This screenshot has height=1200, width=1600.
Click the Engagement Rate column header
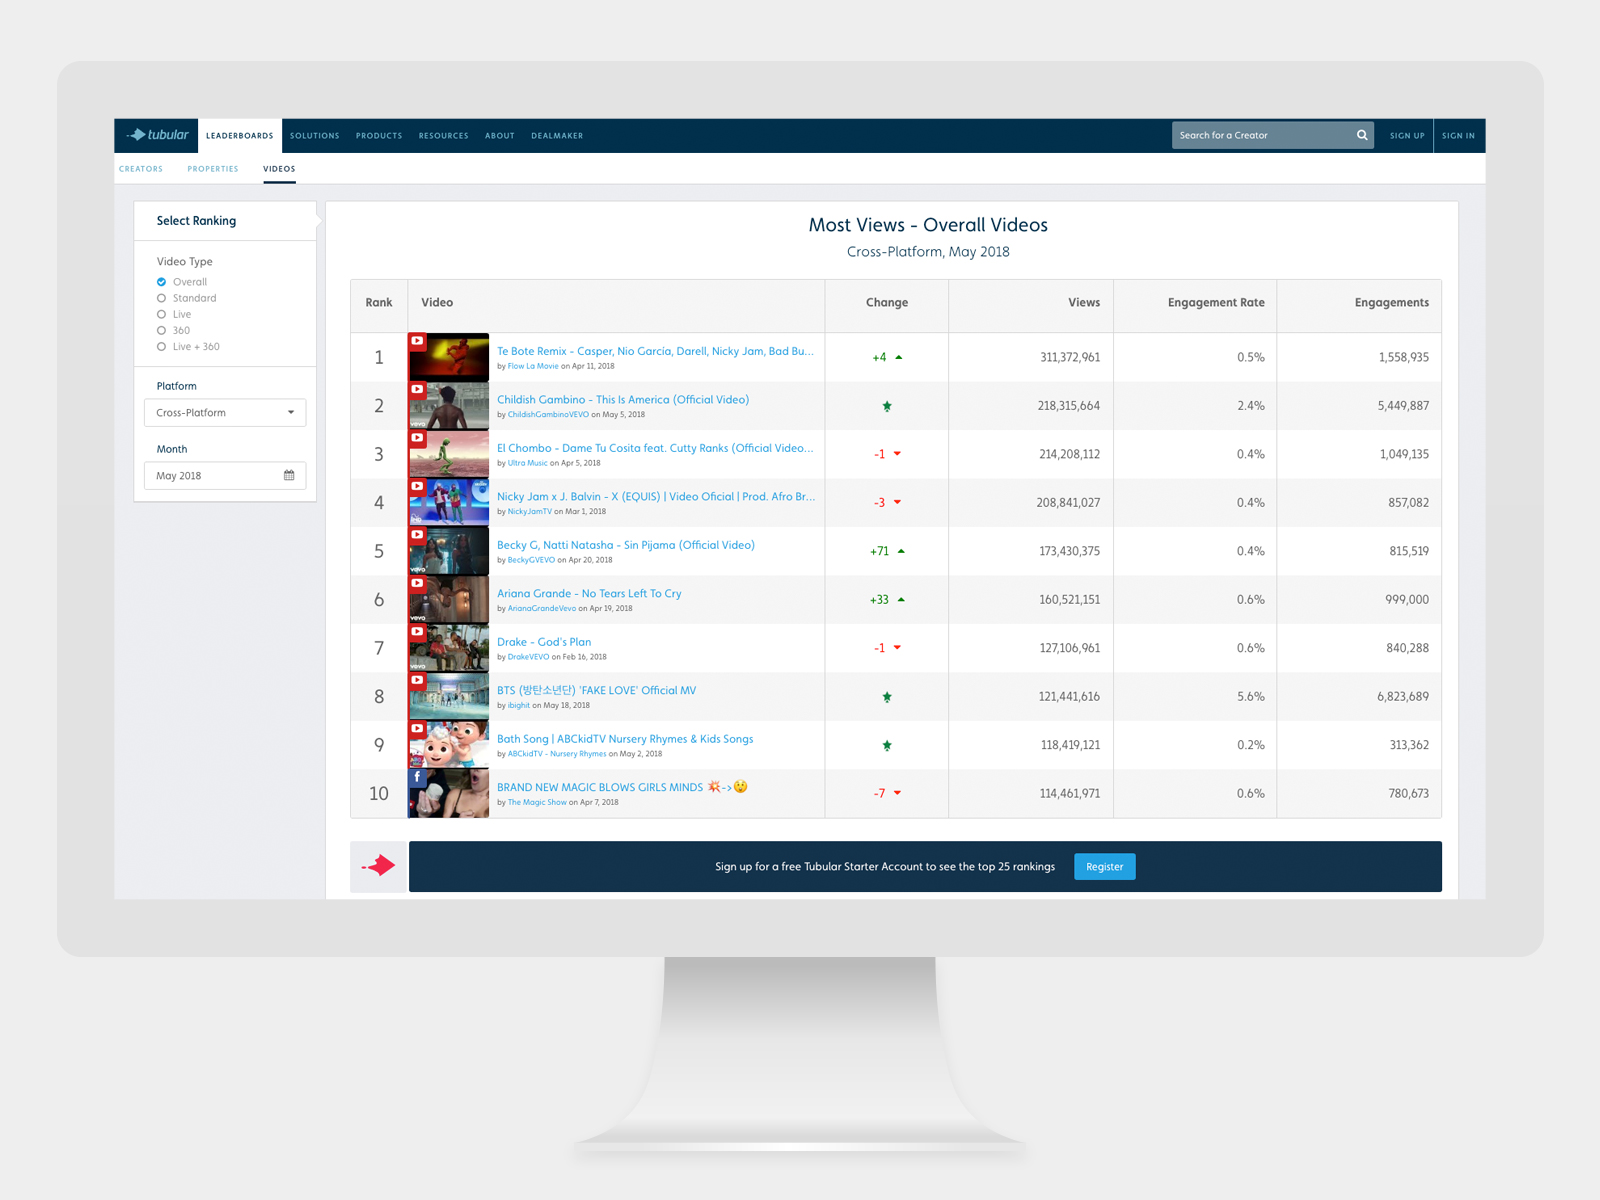[x=1216, y=302]
